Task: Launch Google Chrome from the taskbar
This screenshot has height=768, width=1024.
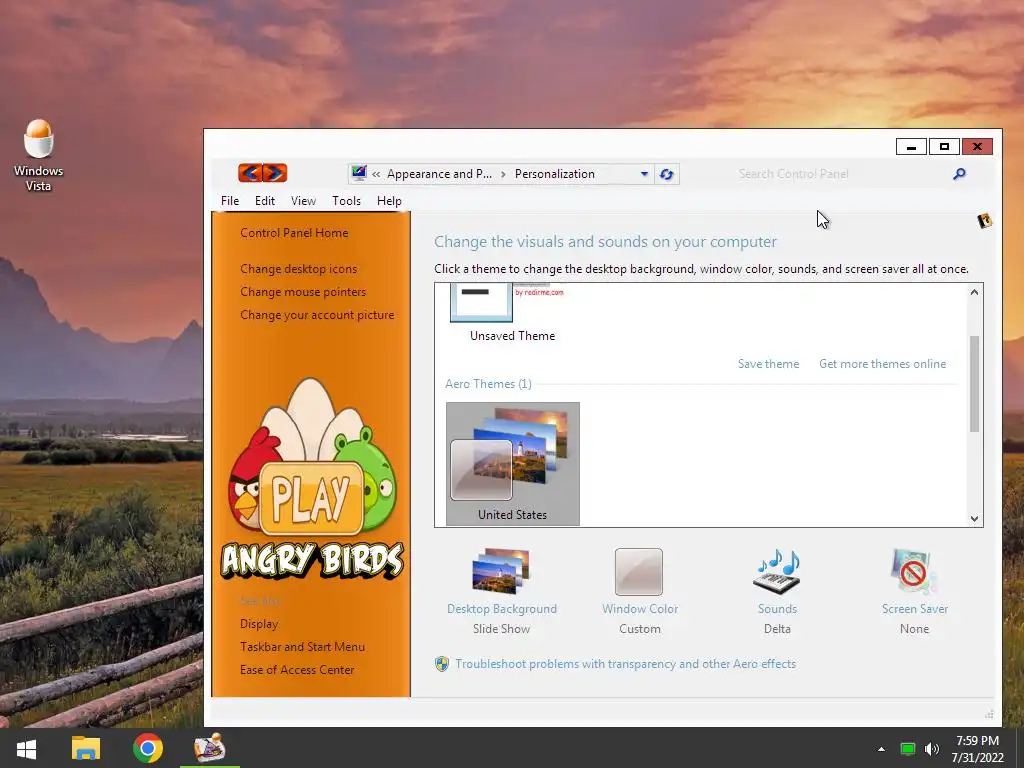Action: pyautogui.click(x=148, y=748)
